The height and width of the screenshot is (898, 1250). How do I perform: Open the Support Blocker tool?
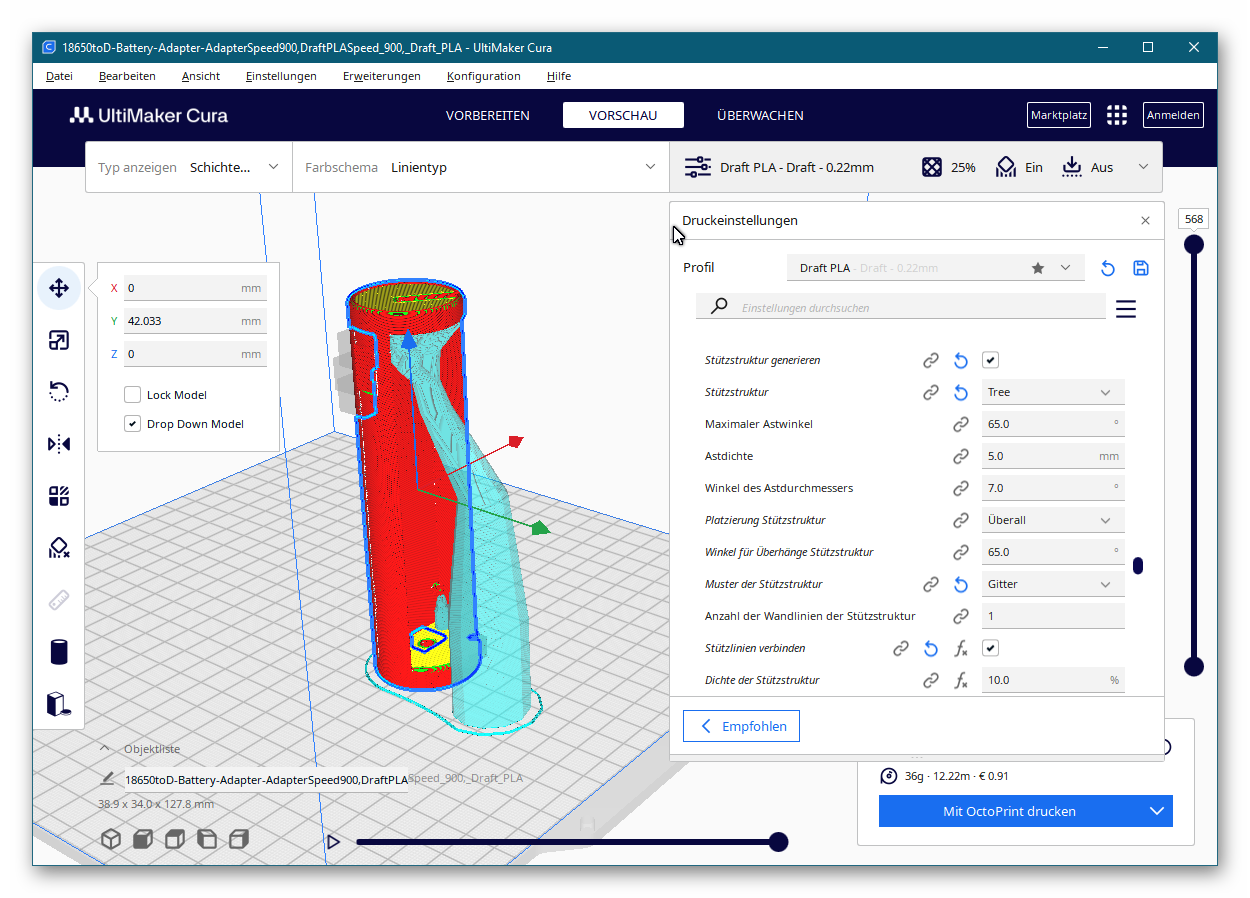tap(59, 548)
